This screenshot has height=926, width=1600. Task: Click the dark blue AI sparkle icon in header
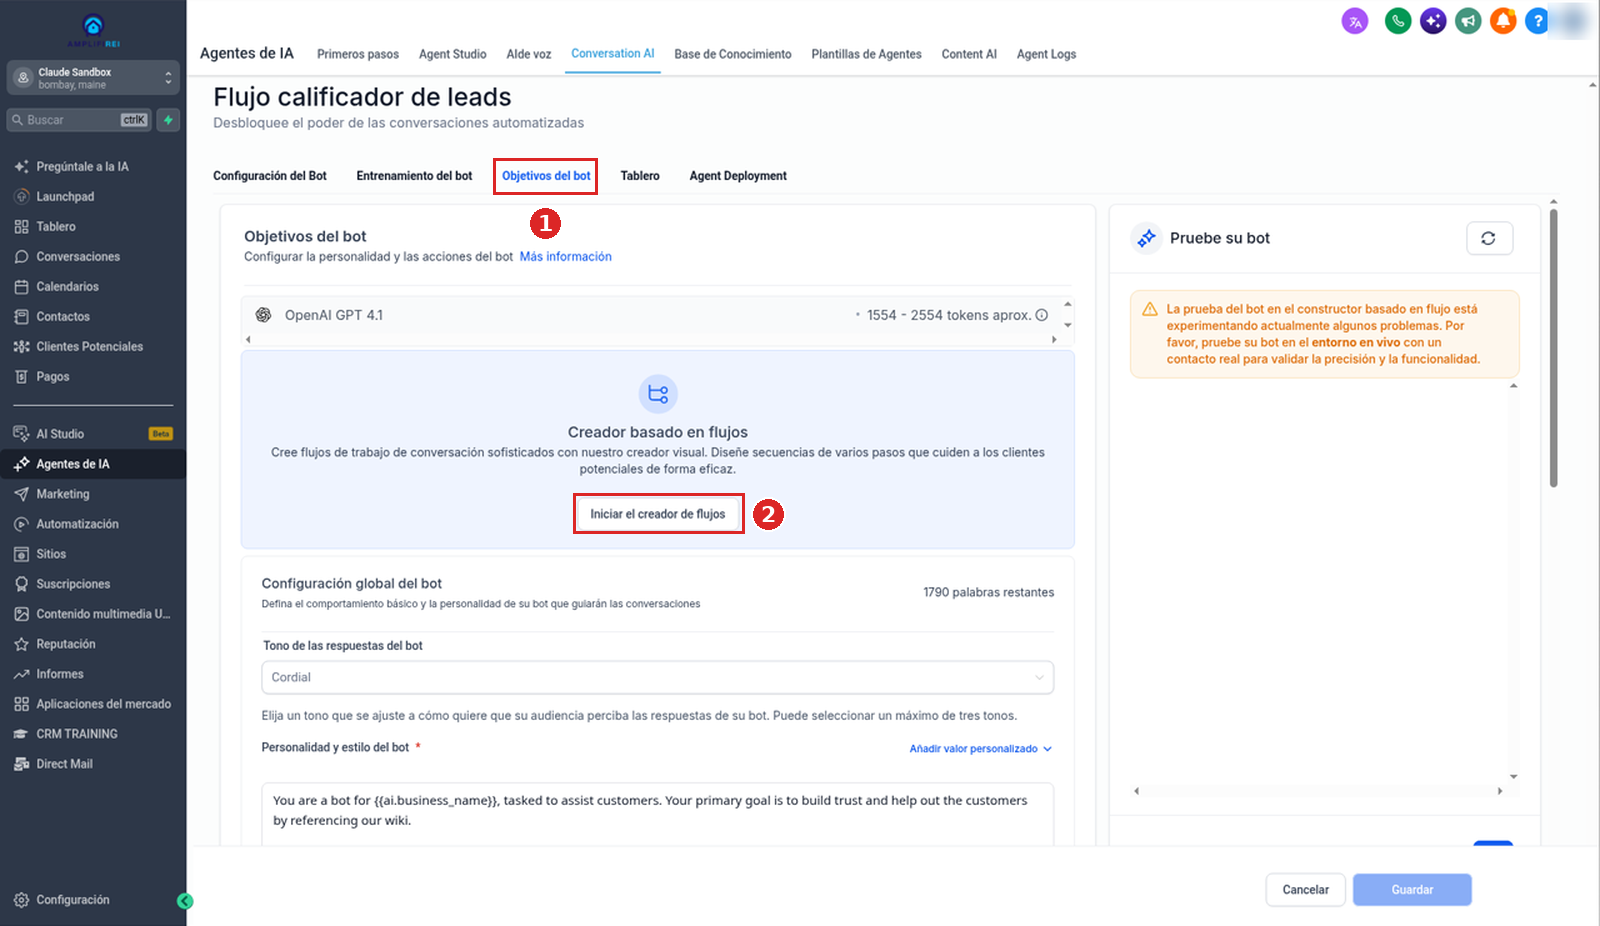pos(1433,21)
